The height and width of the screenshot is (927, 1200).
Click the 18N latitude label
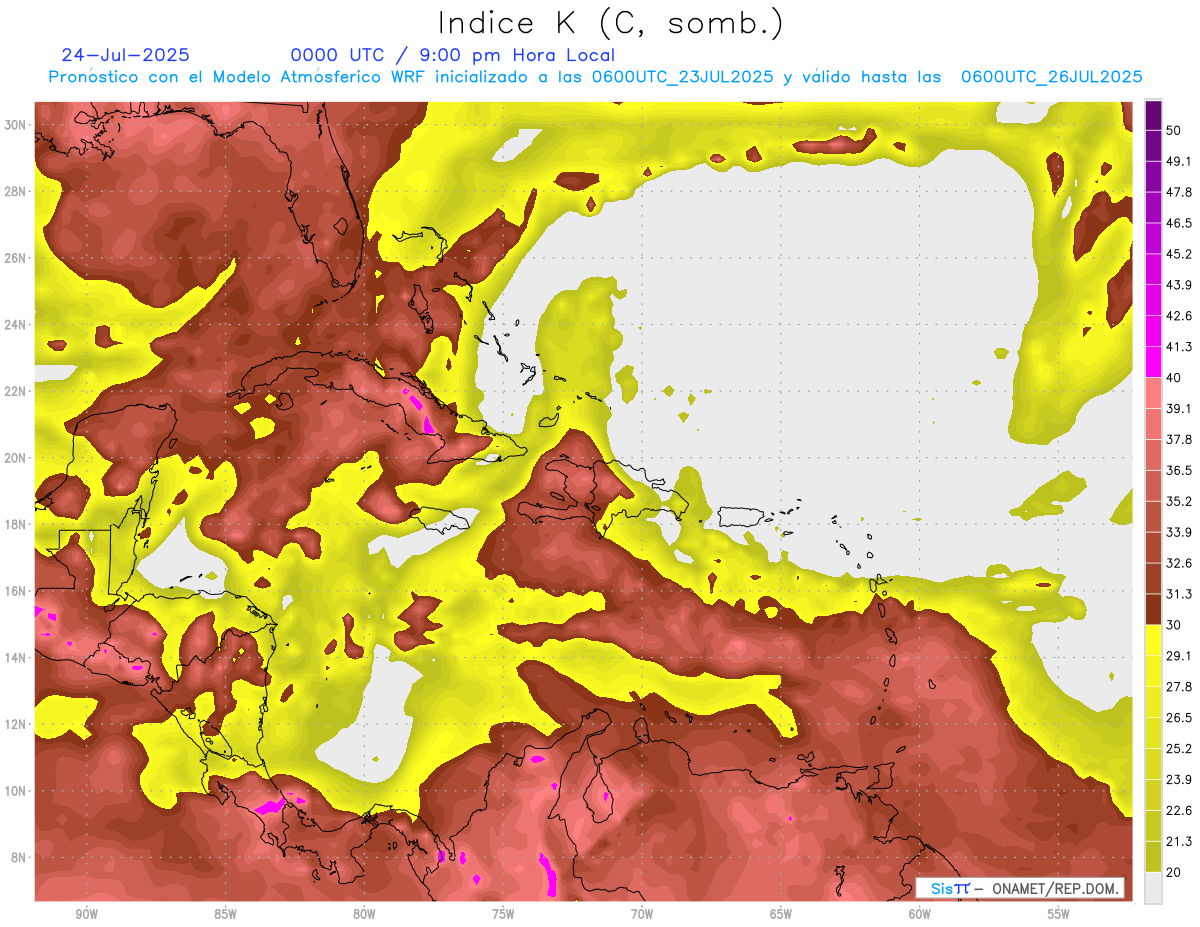tap(15, 524)
